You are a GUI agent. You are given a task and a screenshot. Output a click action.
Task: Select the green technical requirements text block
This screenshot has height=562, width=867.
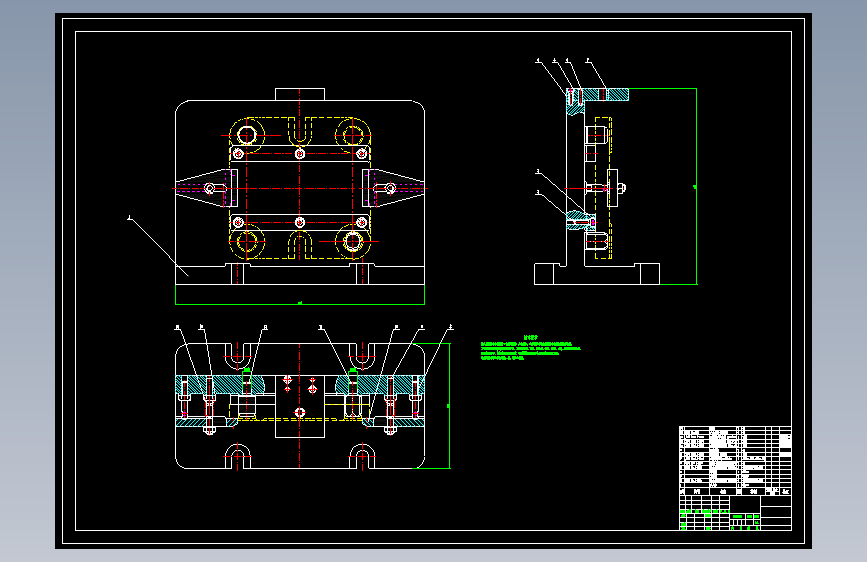531,348
